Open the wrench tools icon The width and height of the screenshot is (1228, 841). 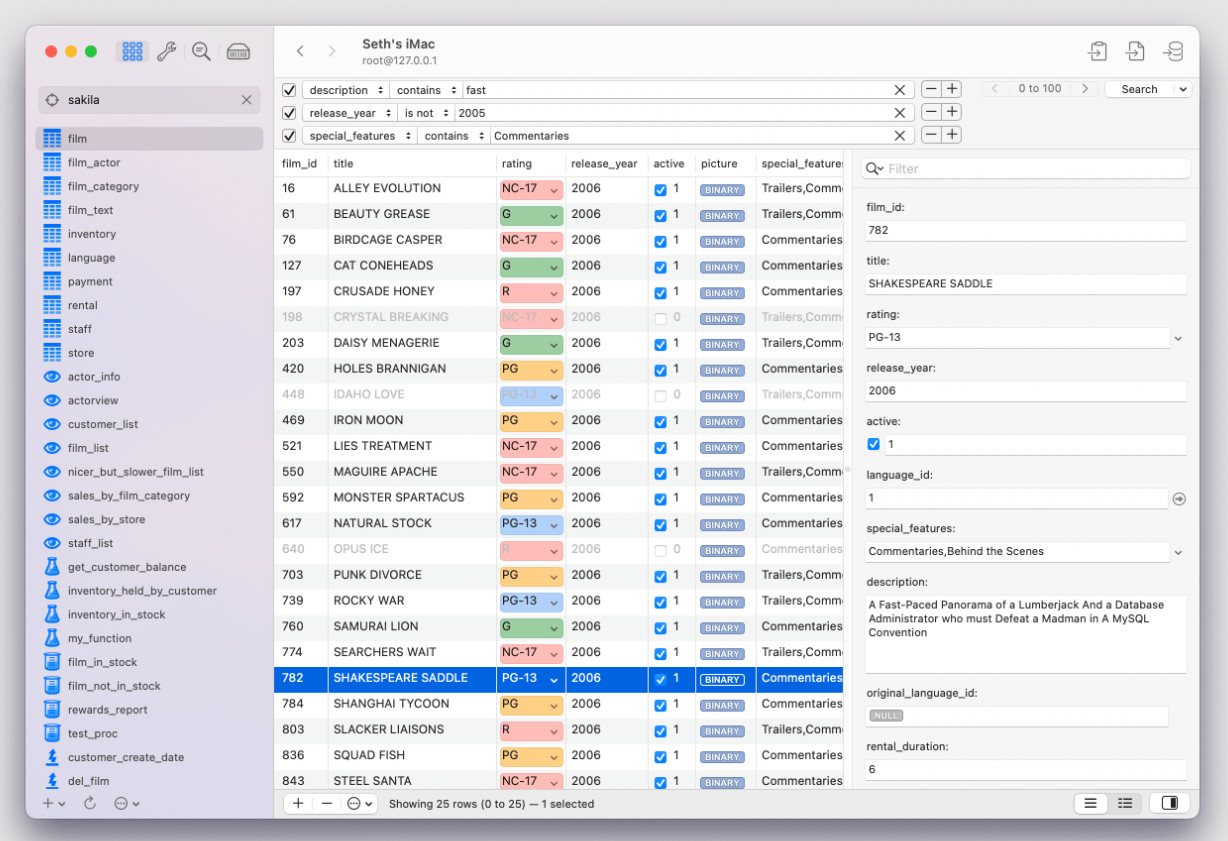point(167,51)
